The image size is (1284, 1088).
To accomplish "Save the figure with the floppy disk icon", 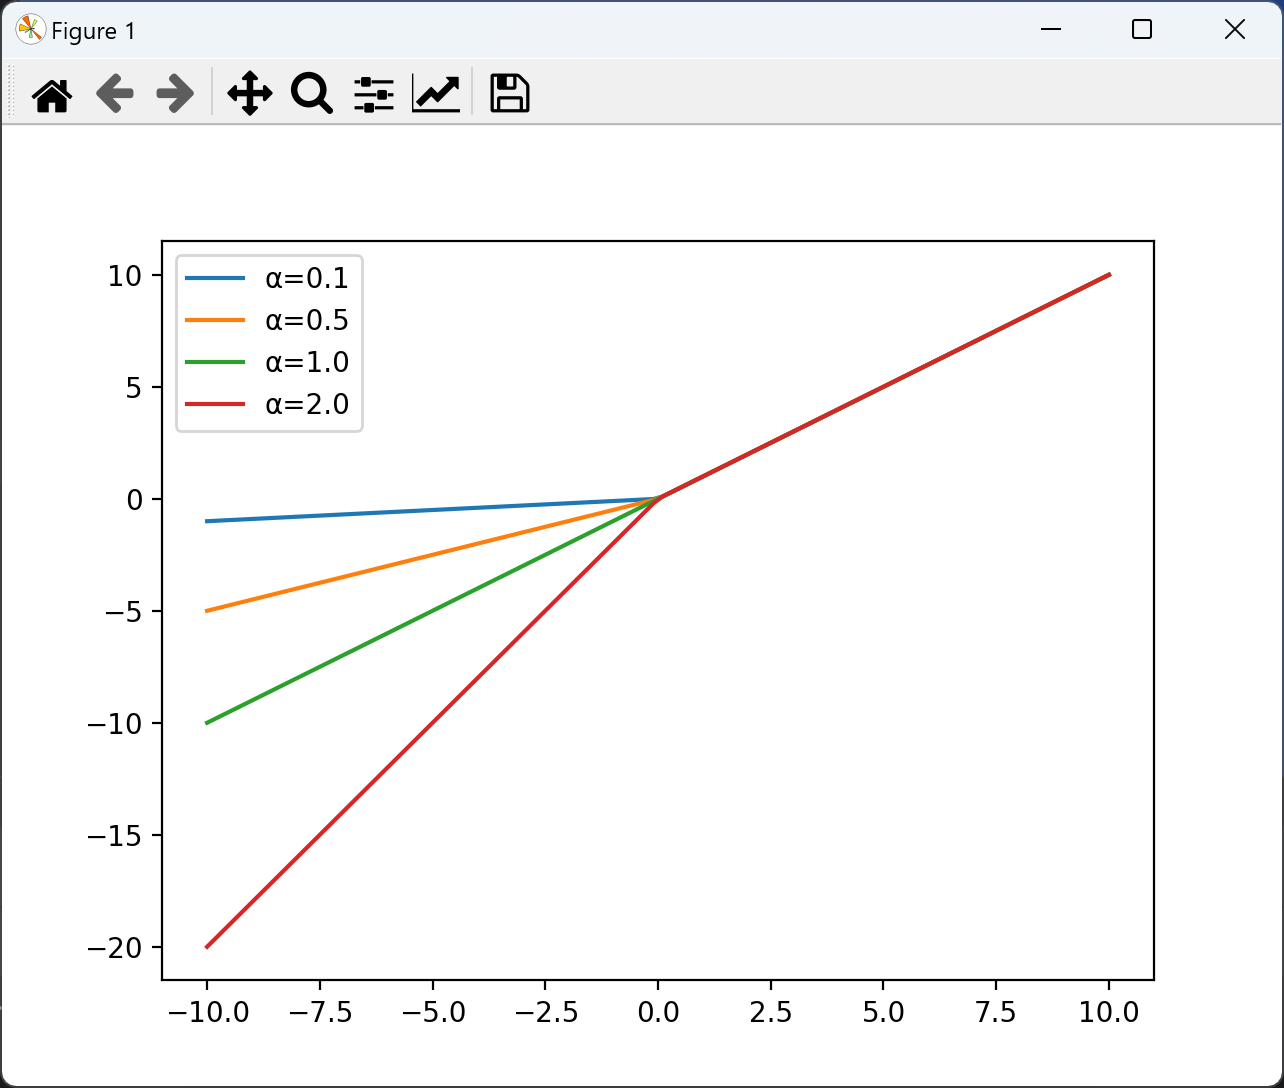I will (509, 93).
